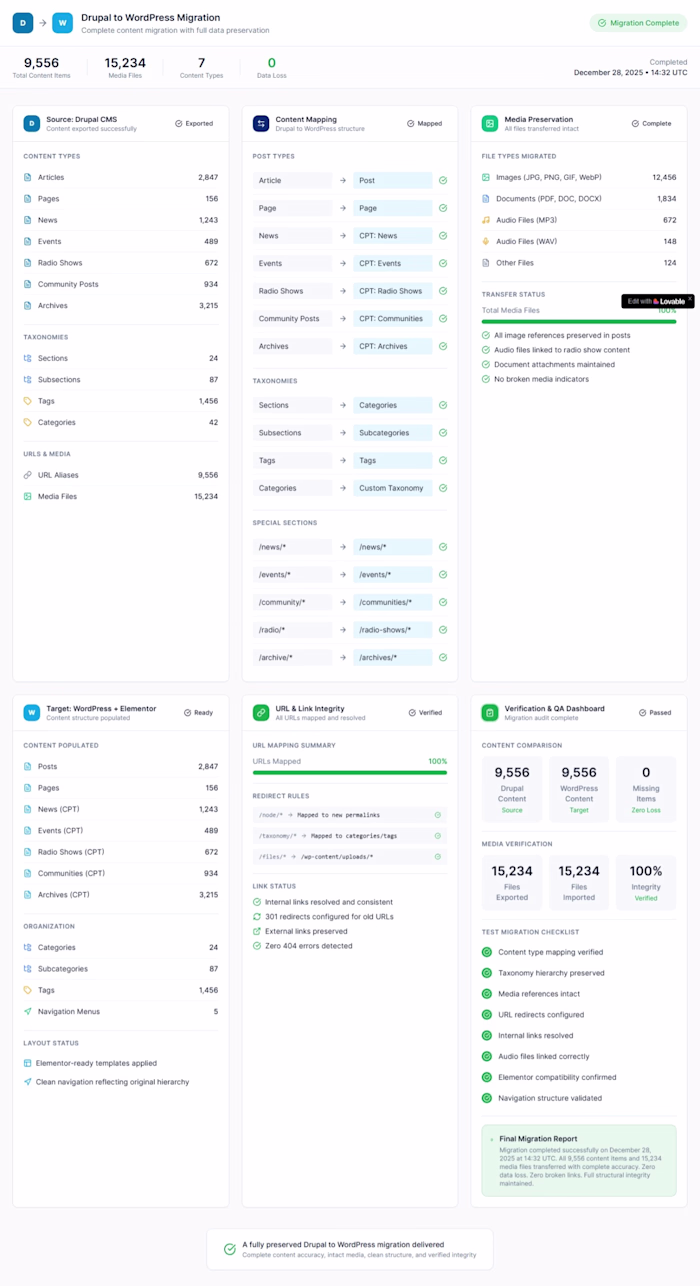Click the Verified badge on URL Integrity card

425,713
